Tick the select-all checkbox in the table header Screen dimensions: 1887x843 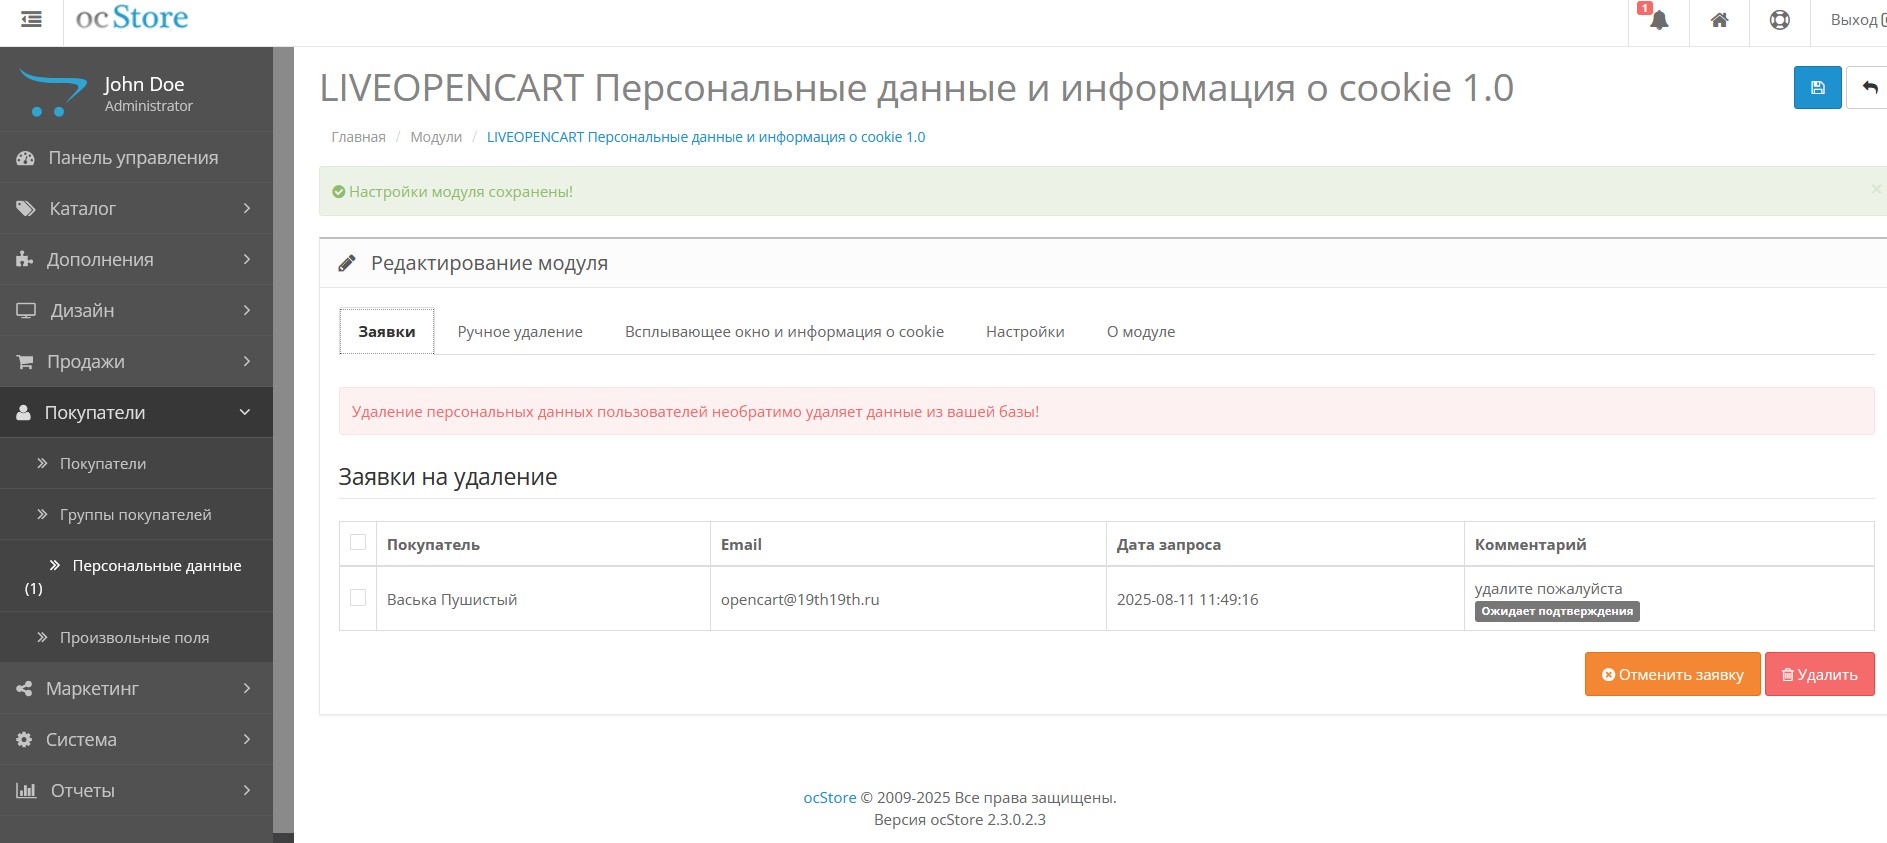pyautogui.click(x=358, y=542)
